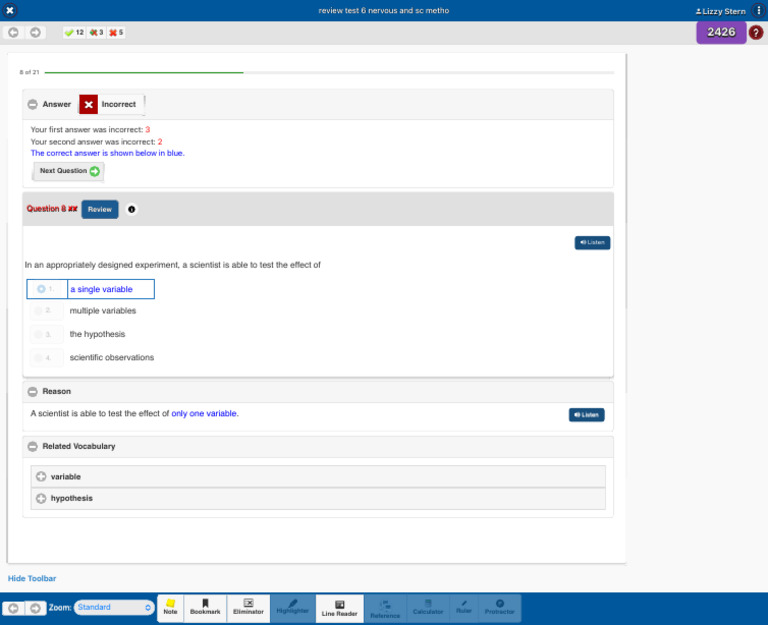Open the options menu beside Lizzy Stern
Viewport: 768px width, 625px height.
[x=759, y=10]
